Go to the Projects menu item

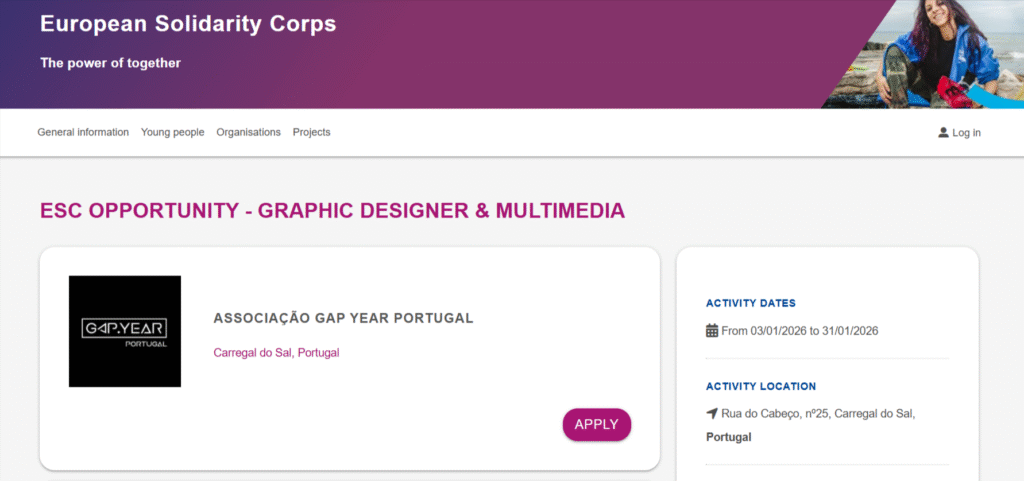(311, 132)
